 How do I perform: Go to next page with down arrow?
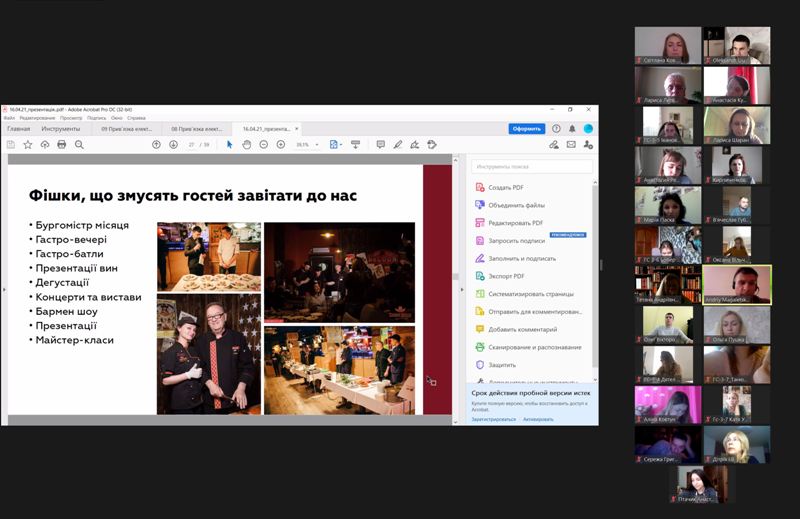coord(173,145)
